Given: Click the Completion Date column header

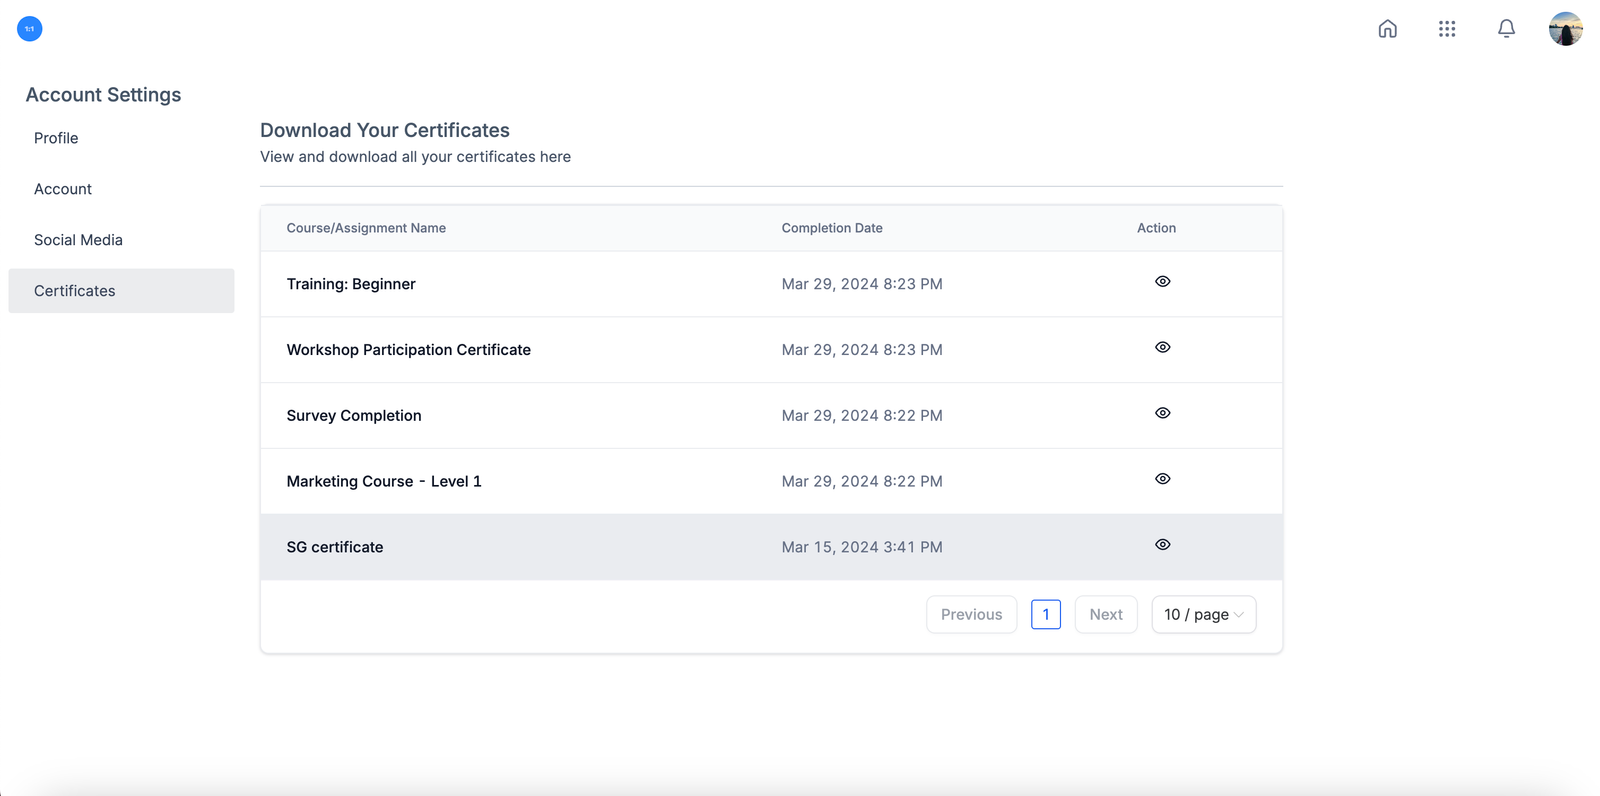Looking at the screenshot, I should (832, 228).
